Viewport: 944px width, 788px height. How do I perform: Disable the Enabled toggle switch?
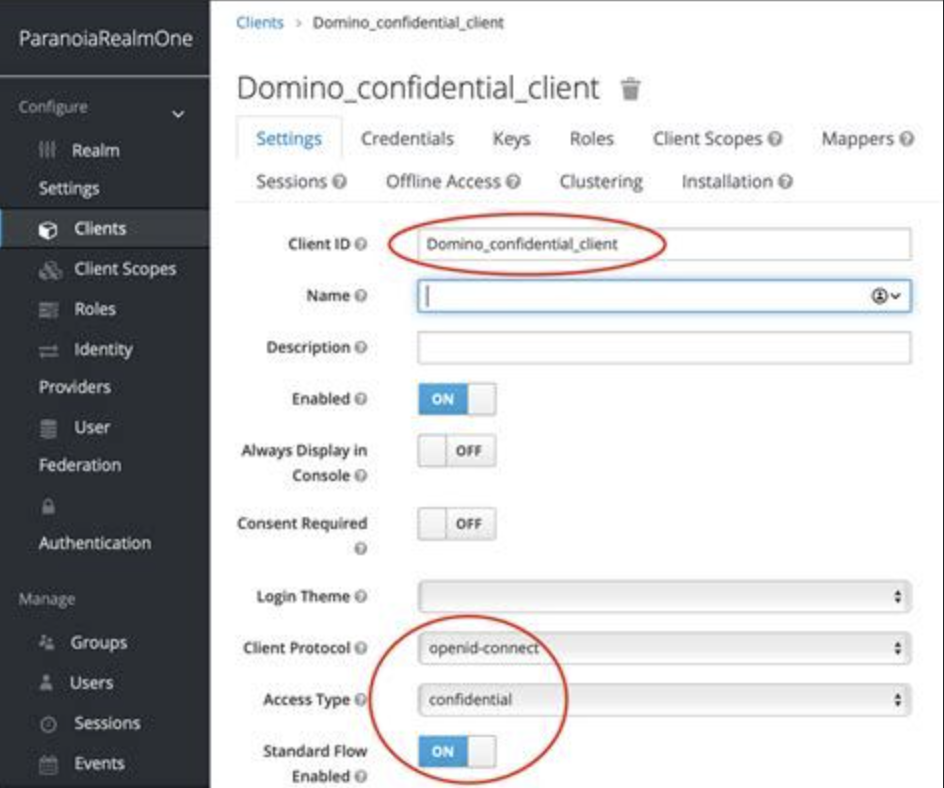tap(456, 399)
